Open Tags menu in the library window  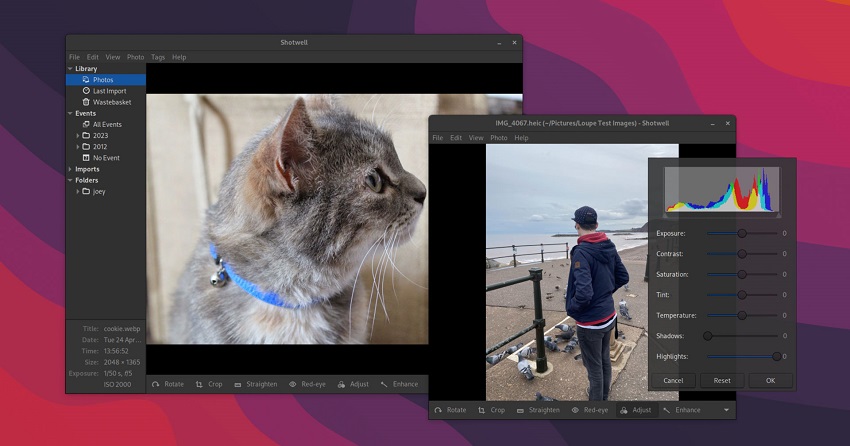tap(158, 57)
